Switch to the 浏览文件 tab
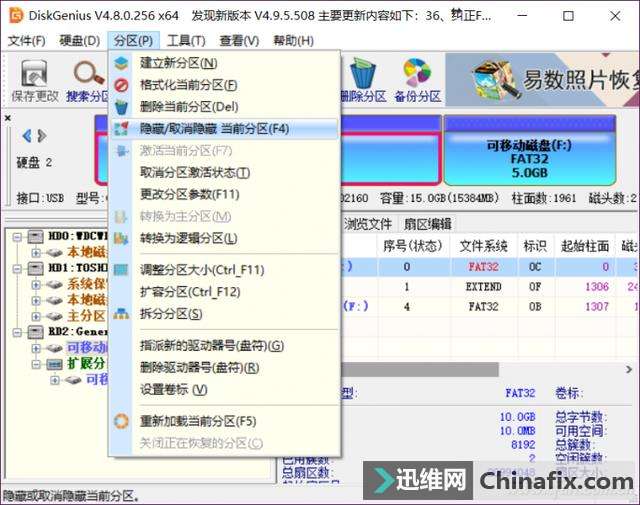640x505 pixels. [x=368, y=224]
